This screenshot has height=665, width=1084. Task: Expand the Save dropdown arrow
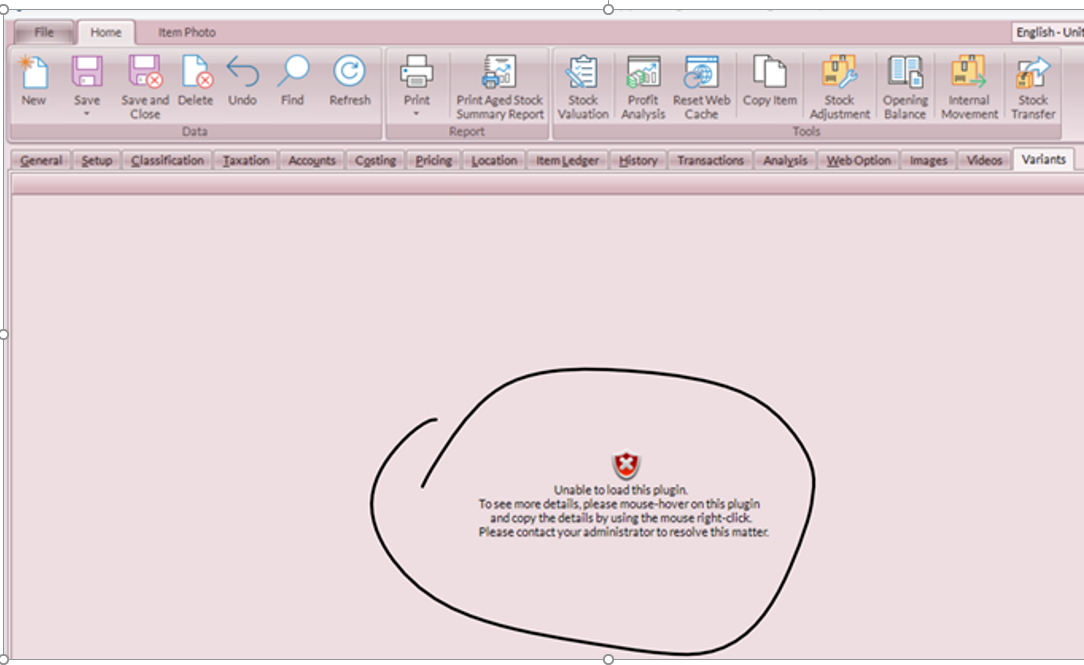click(x=87, y=114)
